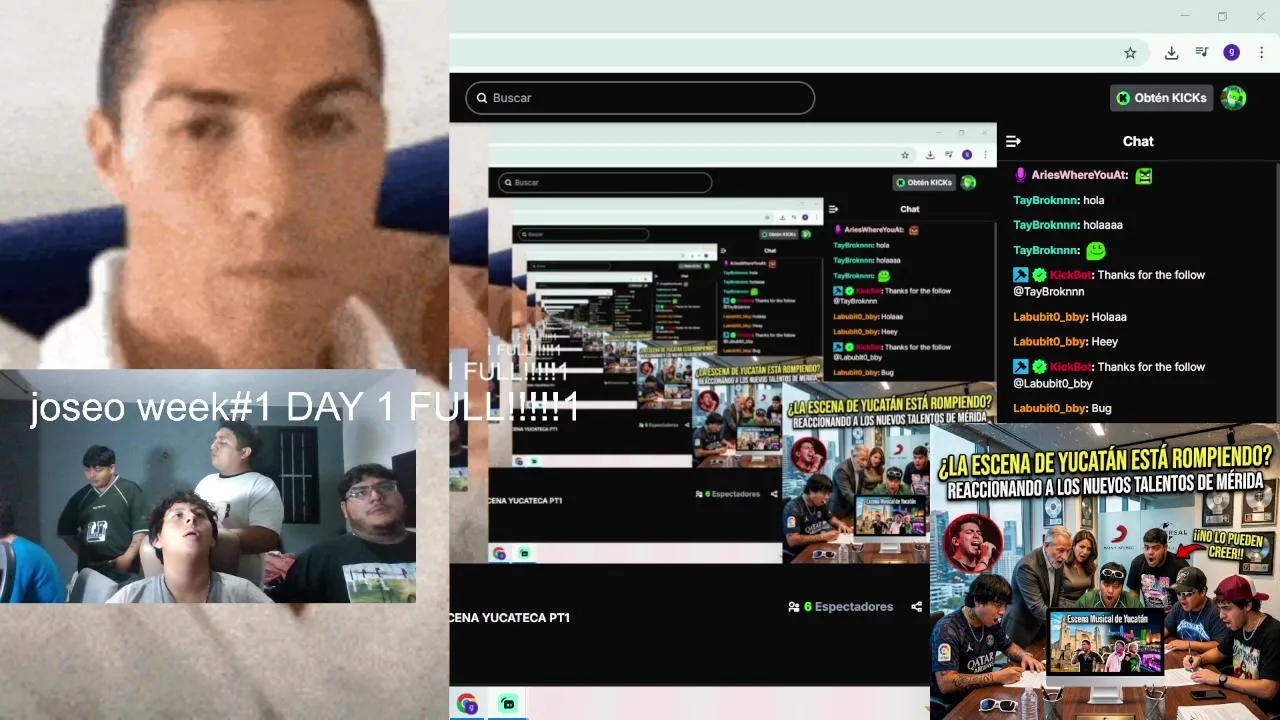Click the Chat header in the mirrored inner window
The image size is (1280, 720).
click(x=910, y=209)
